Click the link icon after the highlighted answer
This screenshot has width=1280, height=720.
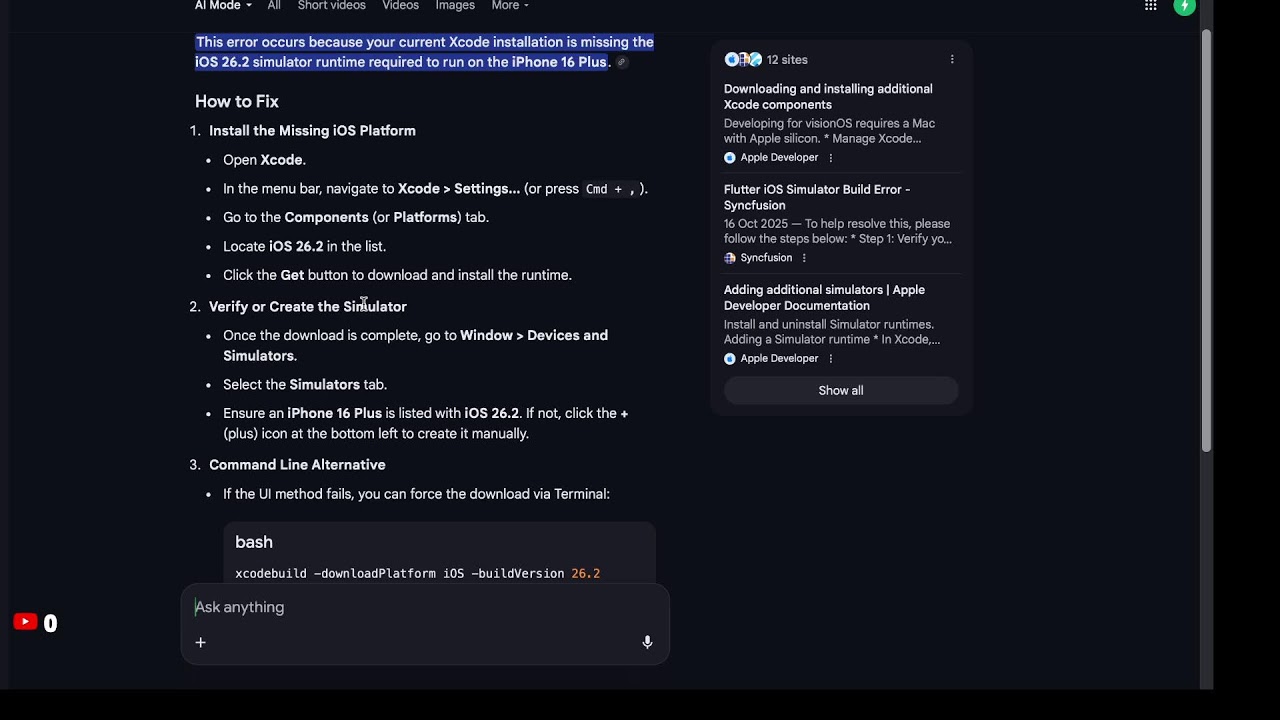click(621, 62)
